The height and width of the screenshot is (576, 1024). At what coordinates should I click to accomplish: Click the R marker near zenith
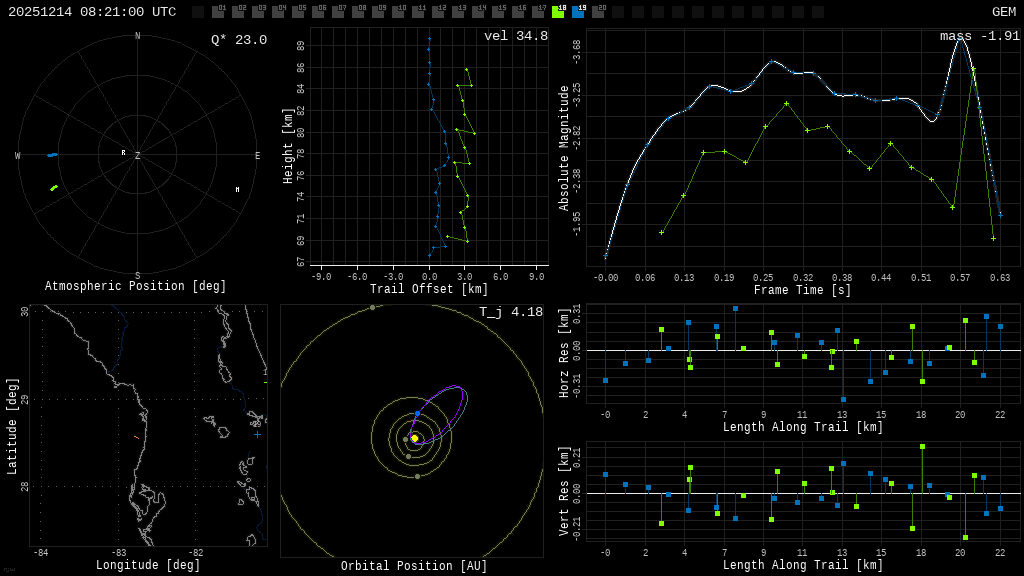(x=123, y=153)
